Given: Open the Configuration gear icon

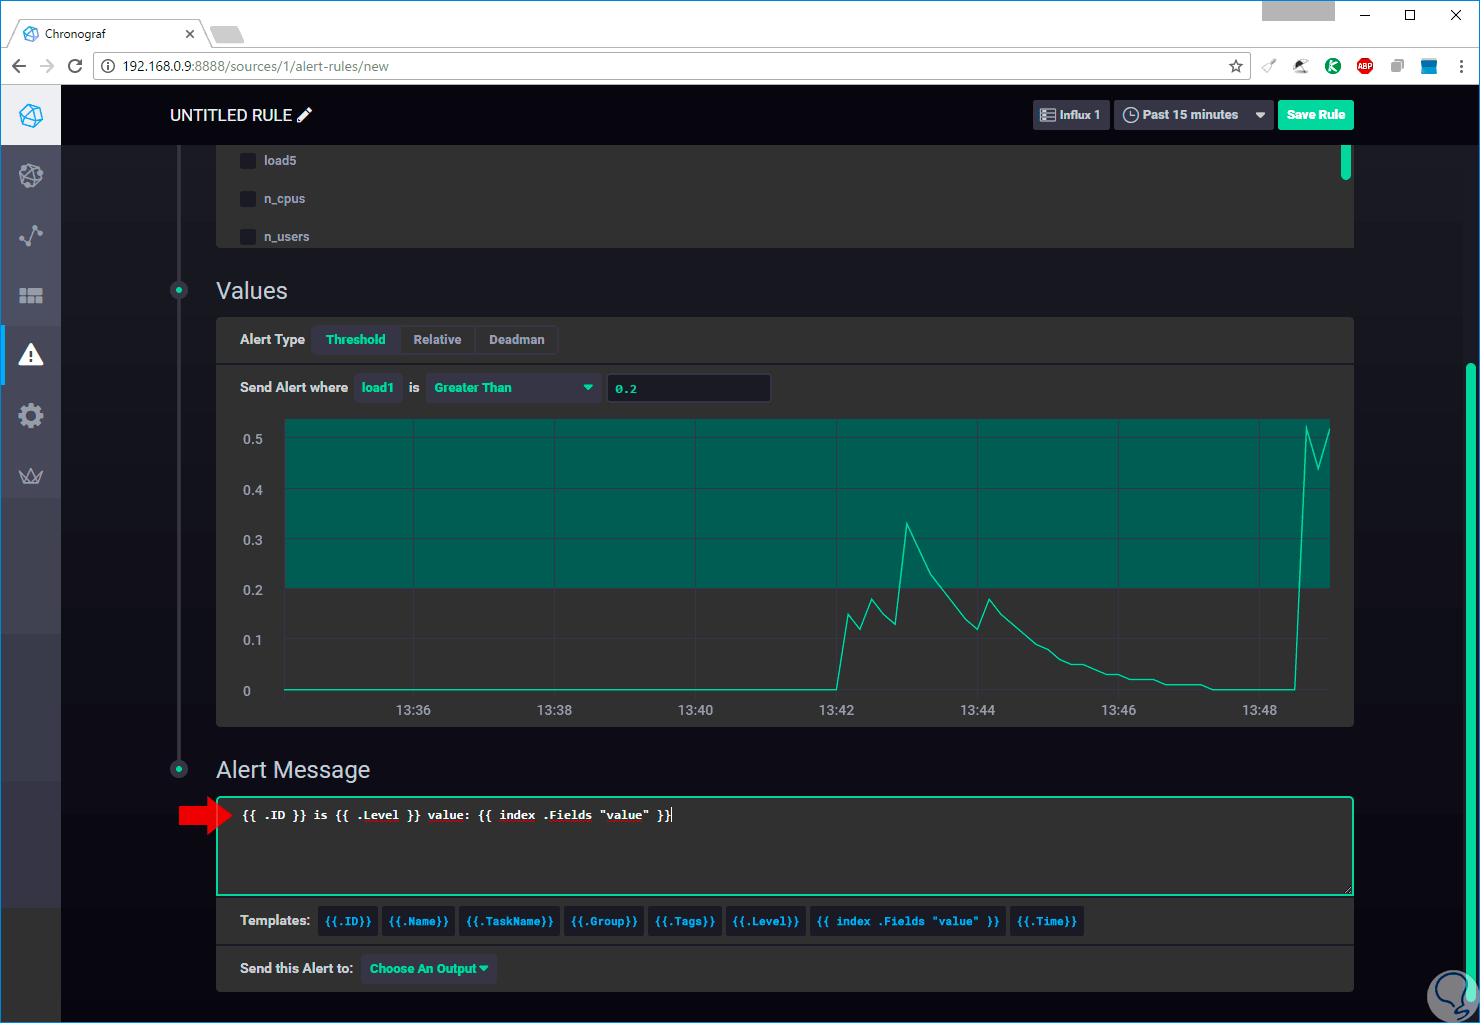Looking at the screenshot, I should pyautogui.click(x=31, y=416).
